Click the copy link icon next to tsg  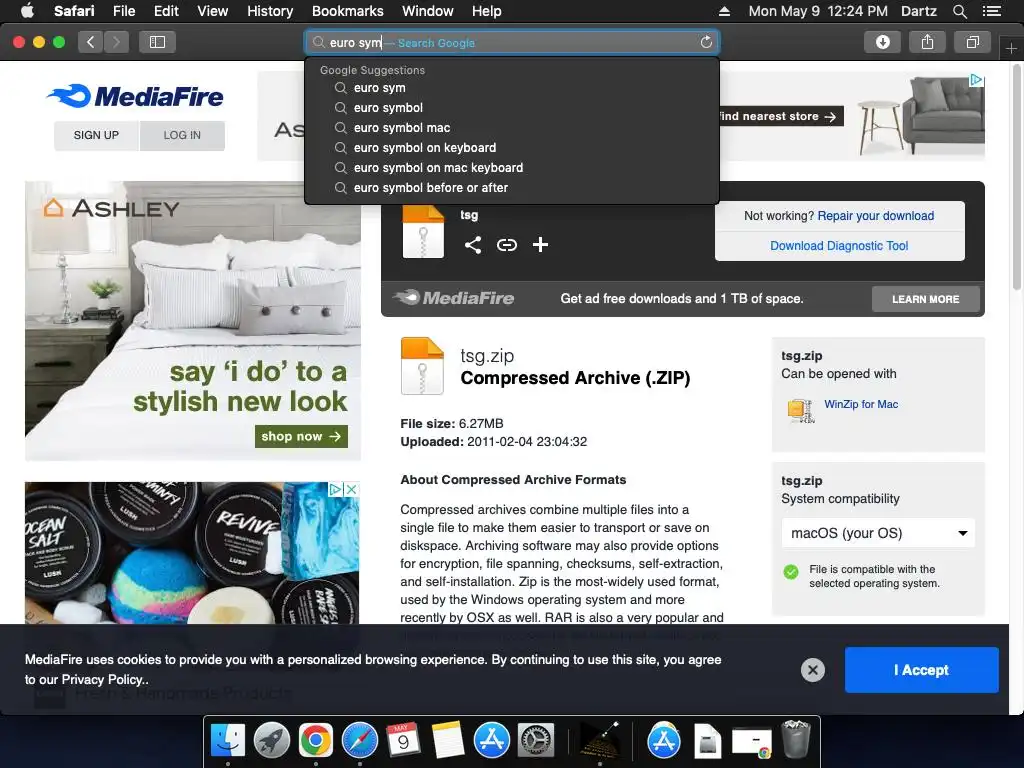point(507,245)
